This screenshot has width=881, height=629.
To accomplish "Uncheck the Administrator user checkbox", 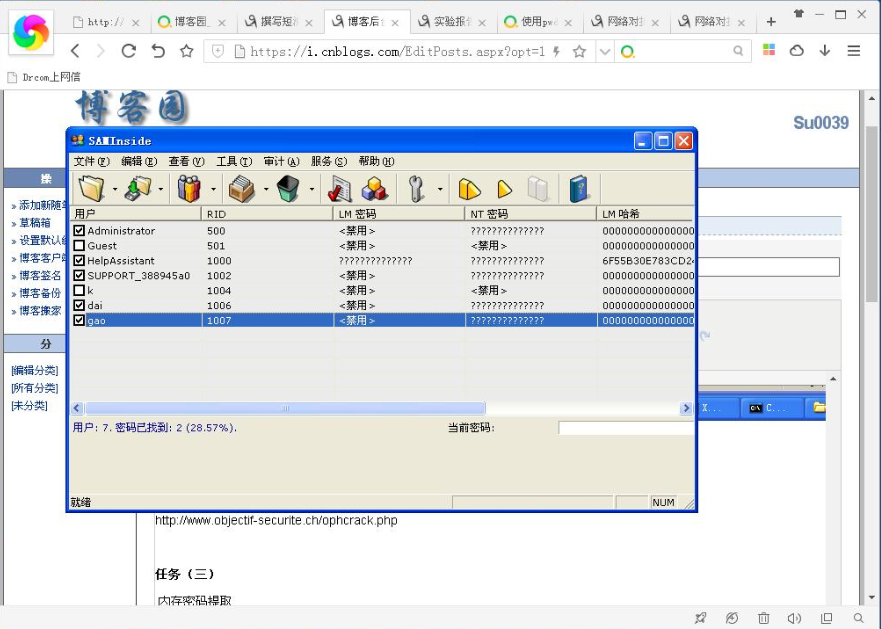I will coord(79,230).
